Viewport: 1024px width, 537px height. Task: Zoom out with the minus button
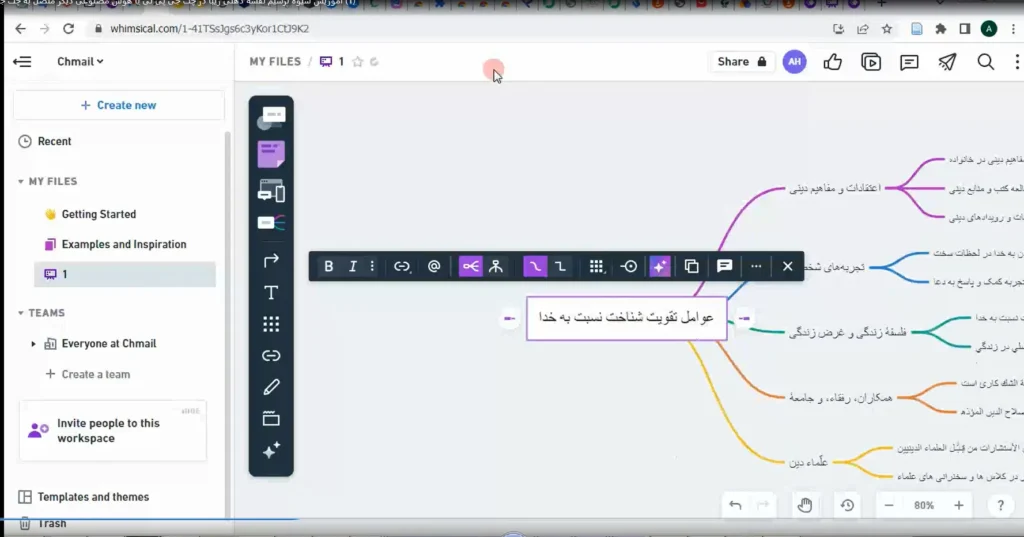point(889,505)
